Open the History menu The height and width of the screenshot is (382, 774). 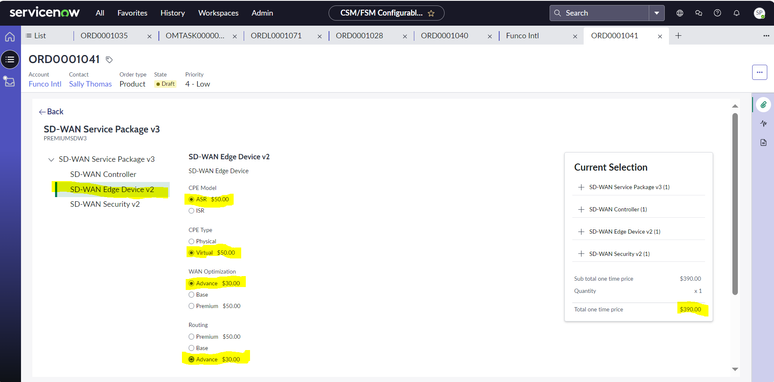pos(173,13)
